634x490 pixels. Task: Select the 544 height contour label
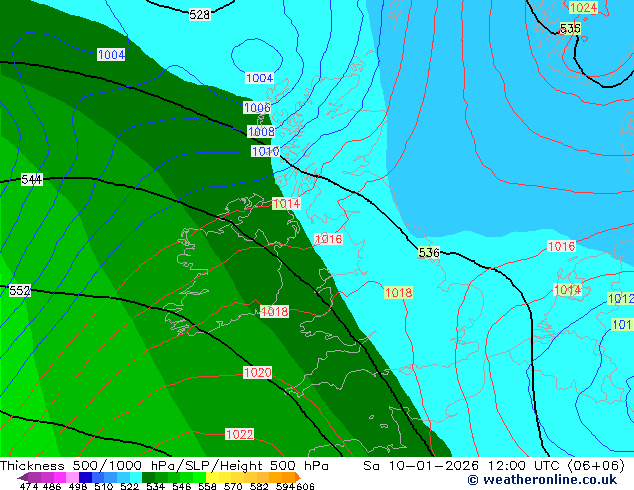32,179
